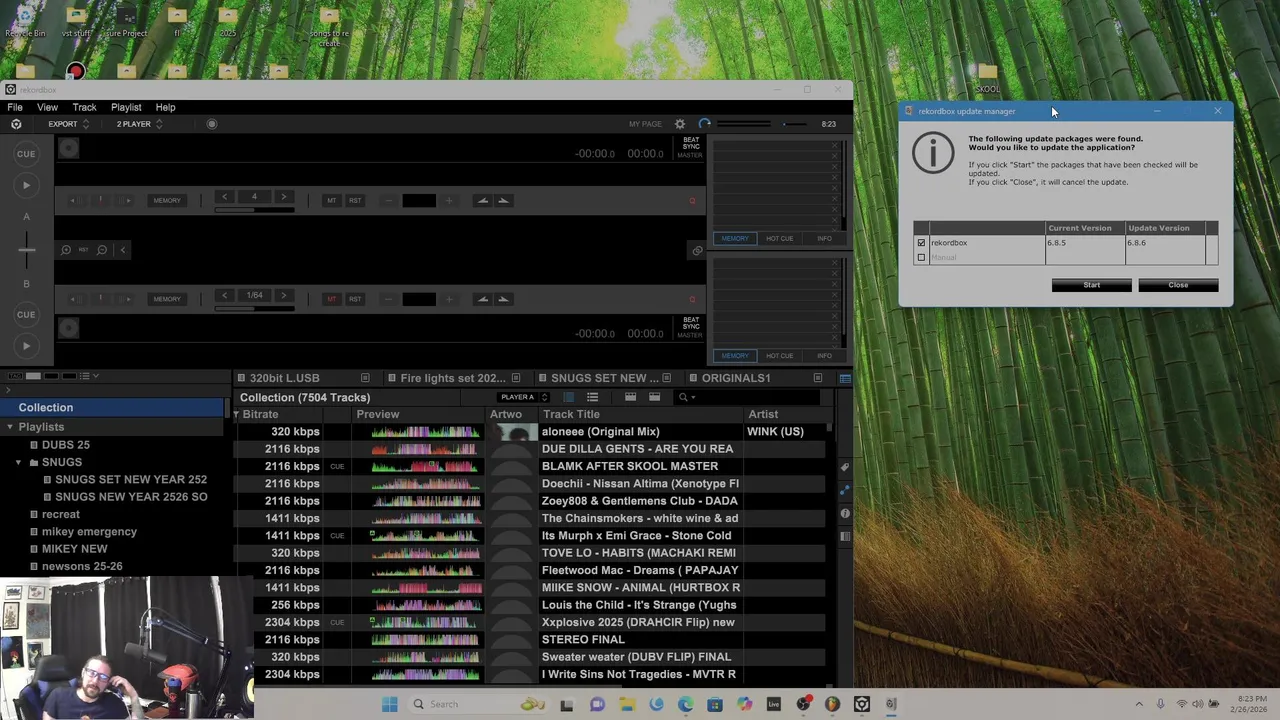Viewport: 1280px width, 720px height.
Task: Select the INFO tab for deck B
Action: coord(824,355)
